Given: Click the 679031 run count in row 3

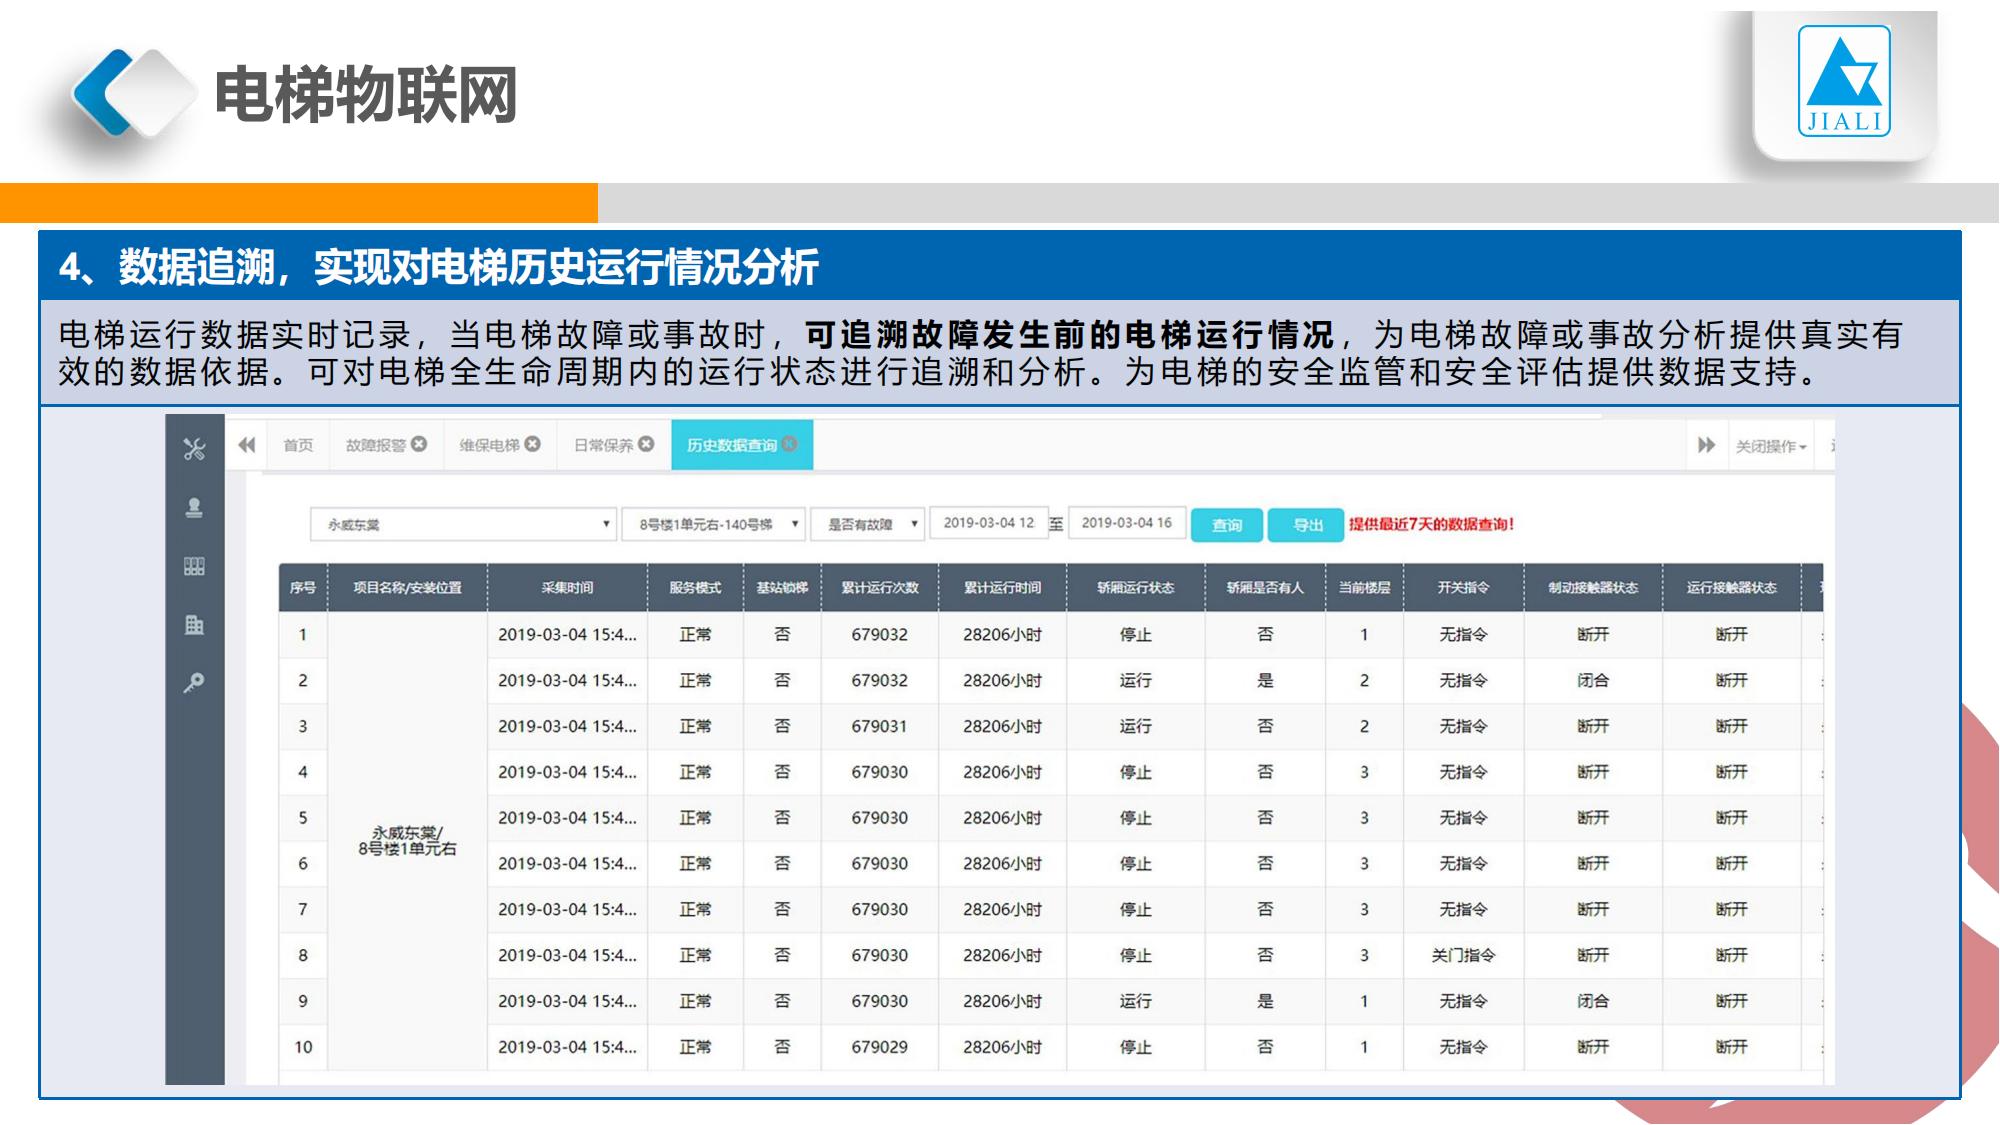Looking at the screenshot, I should point(880,727).
